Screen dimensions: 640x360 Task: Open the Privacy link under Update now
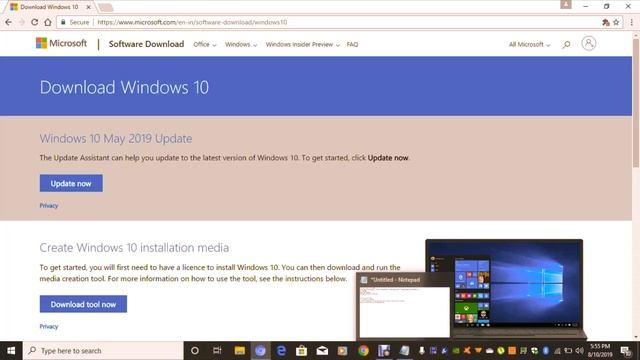(x=49, y=206)
